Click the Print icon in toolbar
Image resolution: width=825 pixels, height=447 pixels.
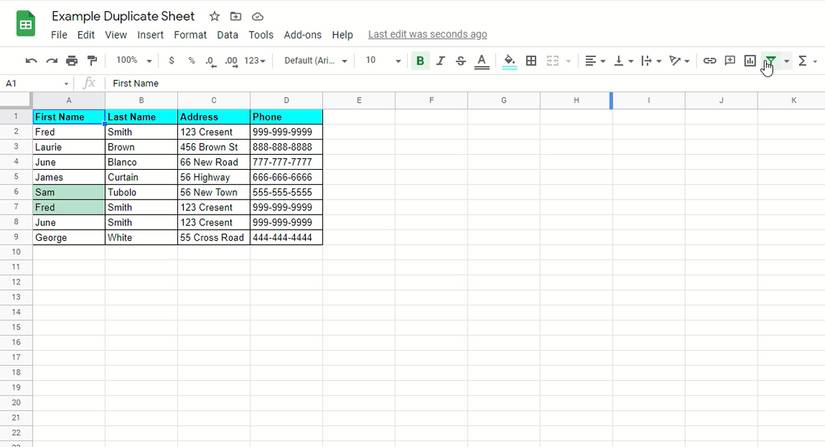72,61
